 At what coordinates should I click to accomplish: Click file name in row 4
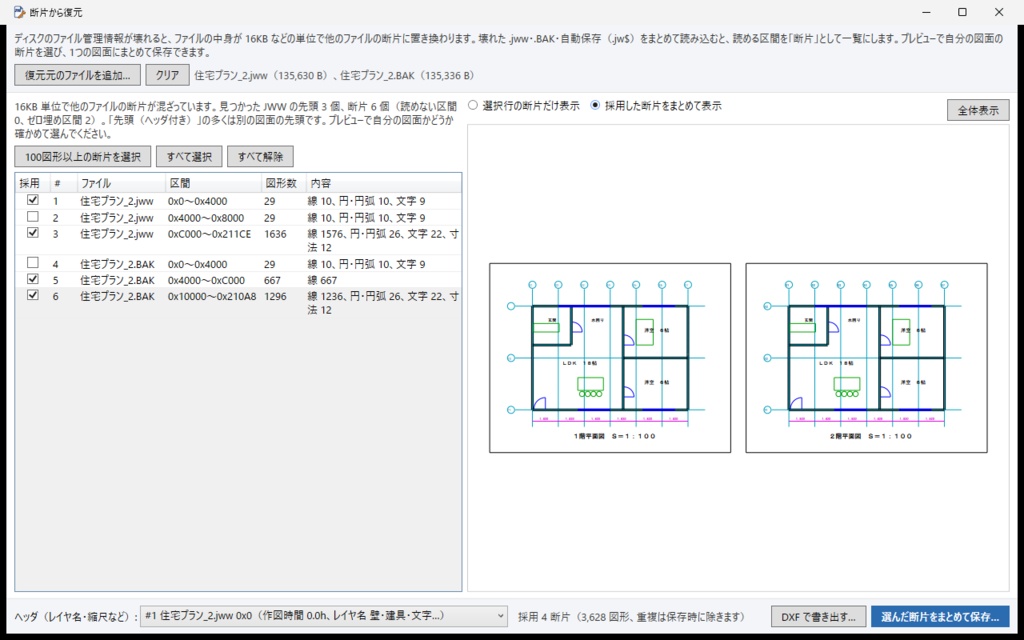pos(117,264)
